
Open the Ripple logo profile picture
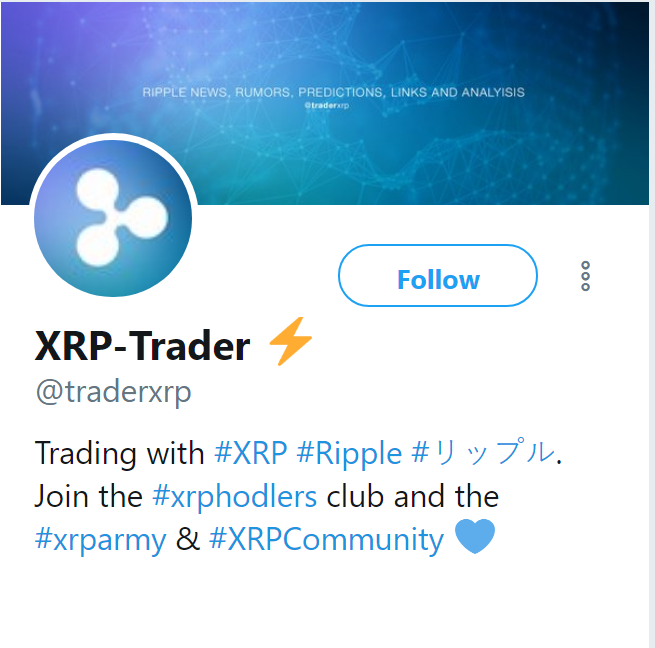point(113,218)
